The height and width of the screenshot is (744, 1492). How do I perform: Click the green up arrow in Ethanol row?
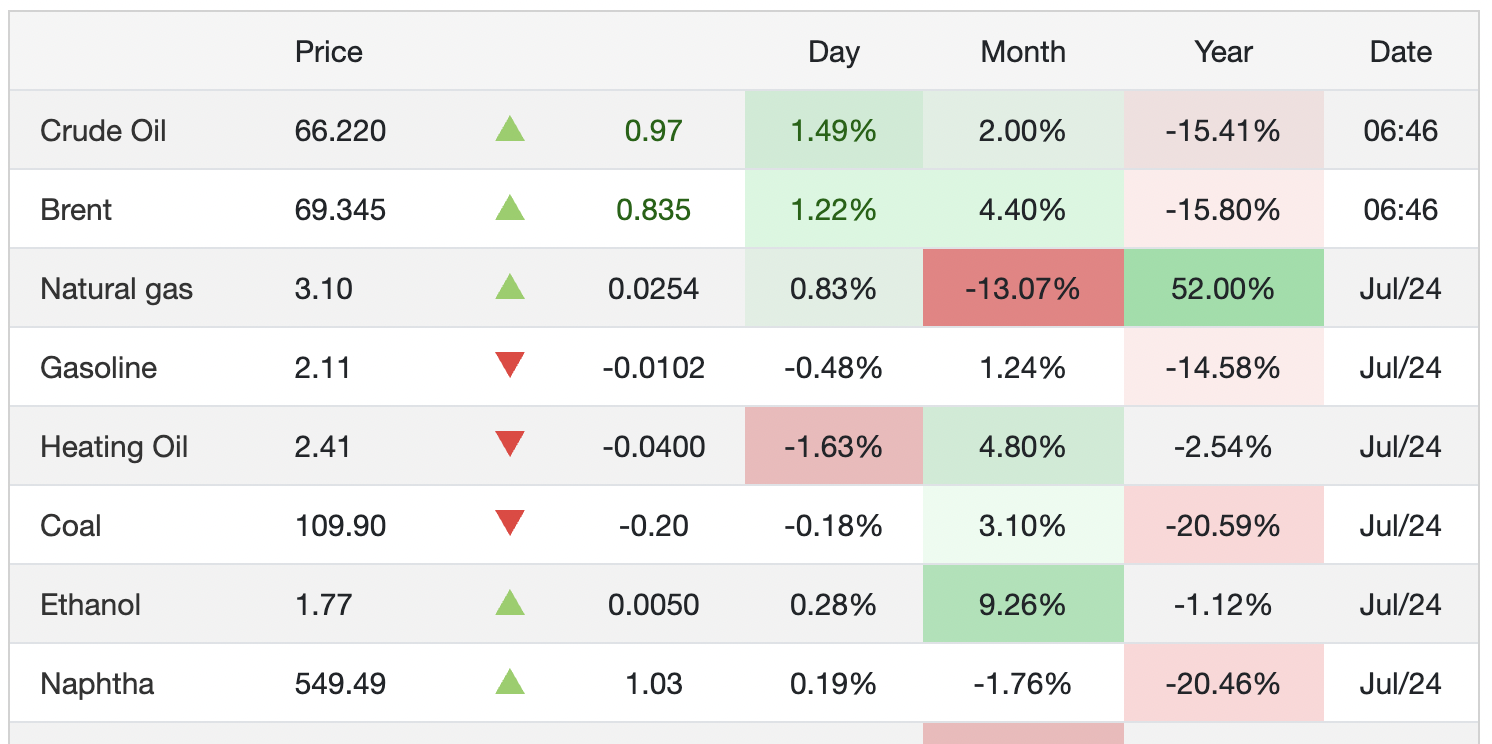(510, 603)
